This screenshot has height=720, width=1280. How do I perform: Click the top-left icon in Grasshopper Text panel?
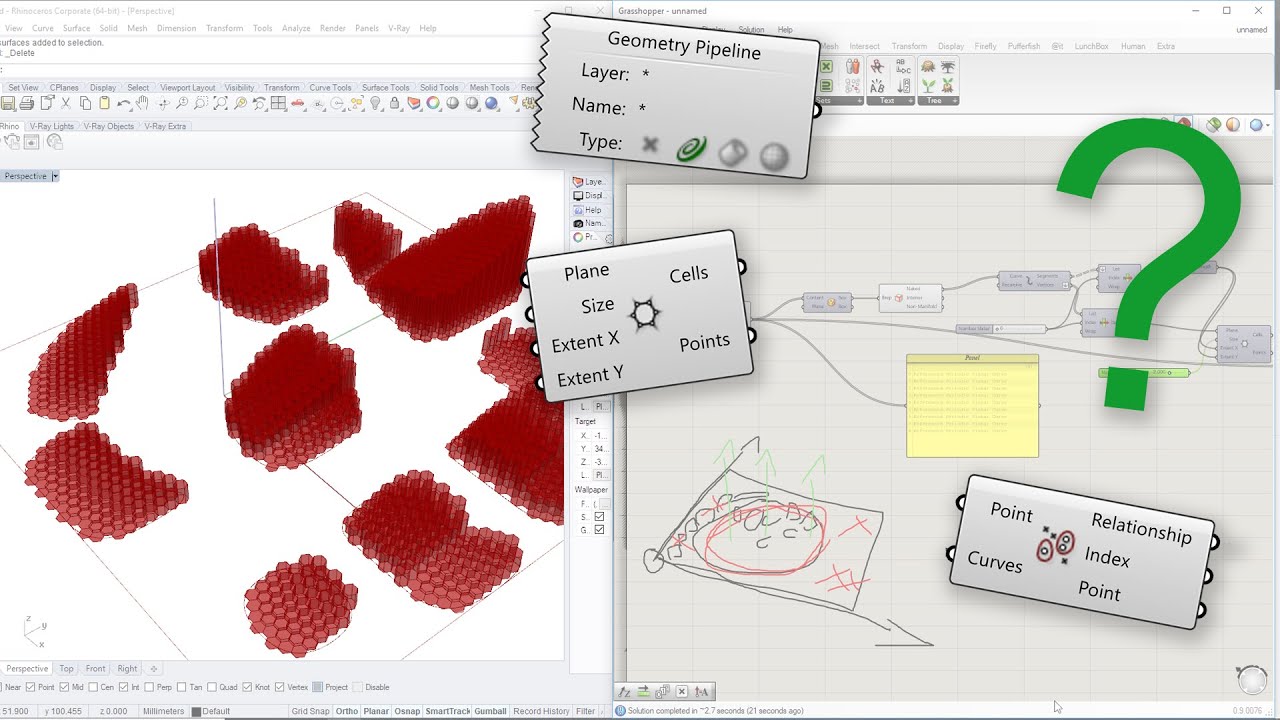tap(877, 66)
